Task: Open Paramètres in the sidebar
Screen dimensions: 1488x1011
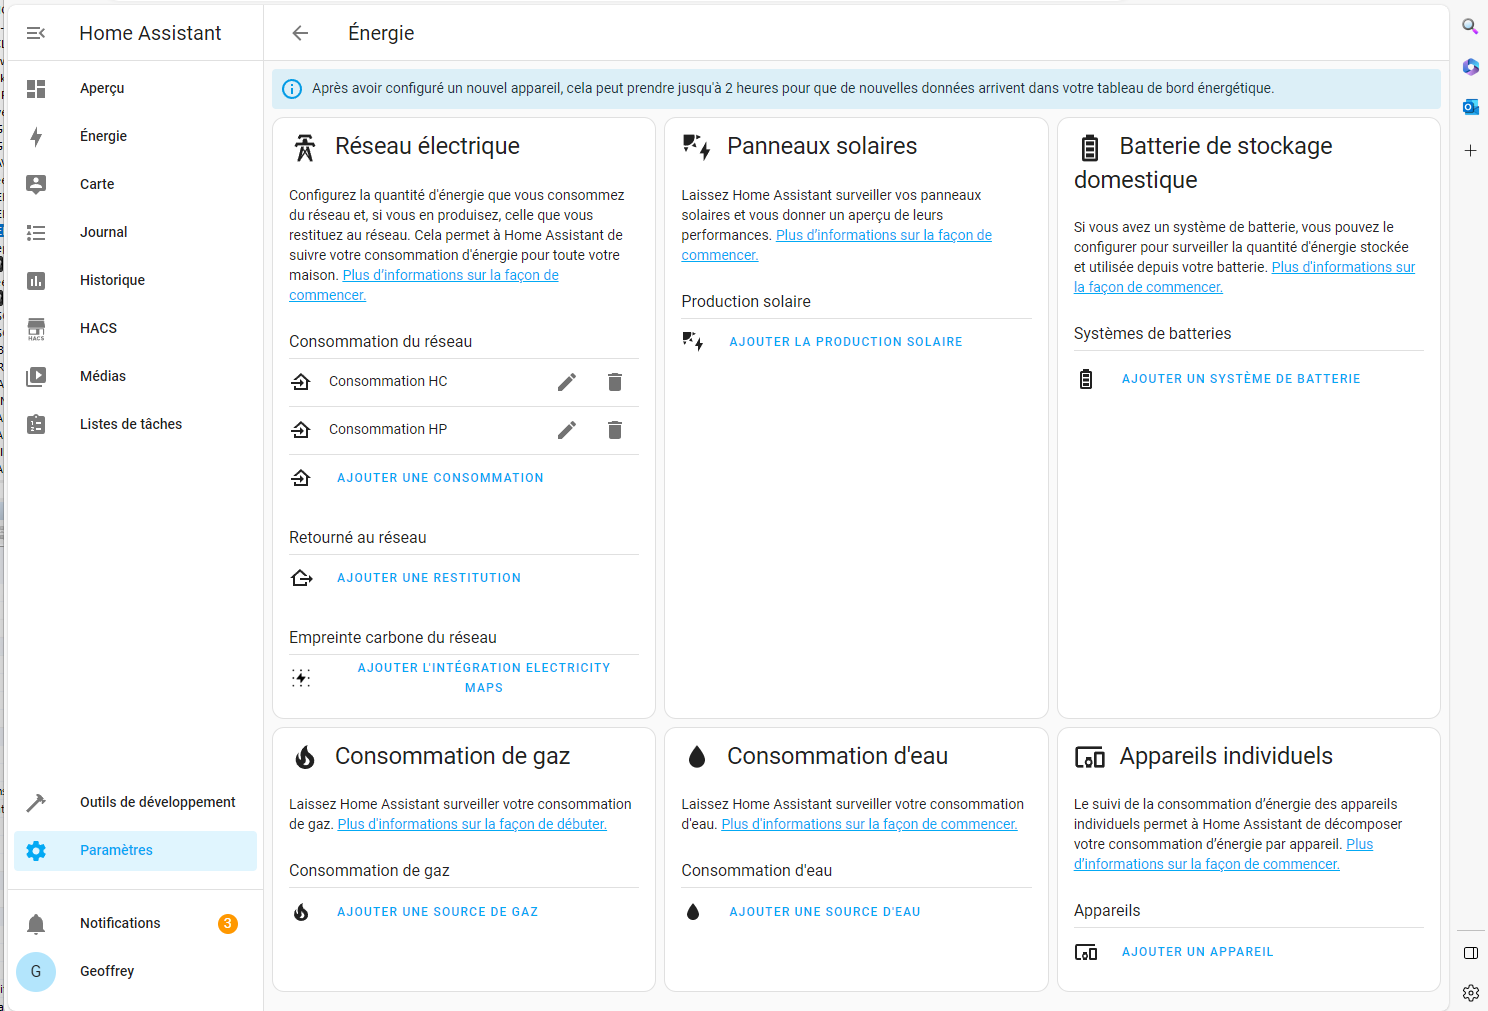Action: point(135,851)
